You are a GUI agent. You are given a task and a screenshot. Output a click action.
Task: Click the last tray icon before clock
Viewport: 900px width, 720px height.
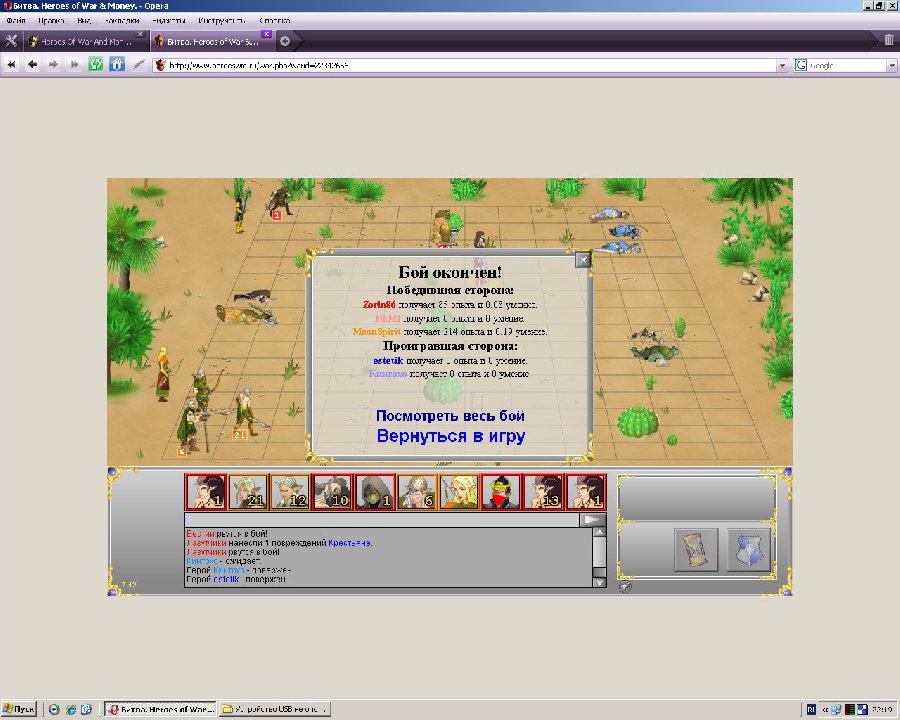(x=862, y=710)
